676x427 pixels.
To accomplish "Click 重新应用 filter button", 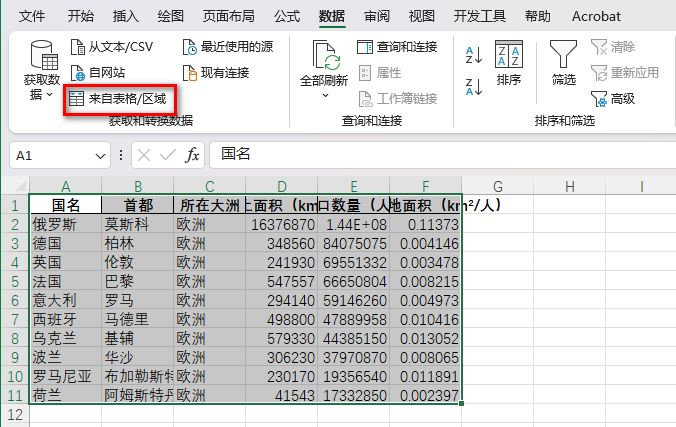I will 625,72.
